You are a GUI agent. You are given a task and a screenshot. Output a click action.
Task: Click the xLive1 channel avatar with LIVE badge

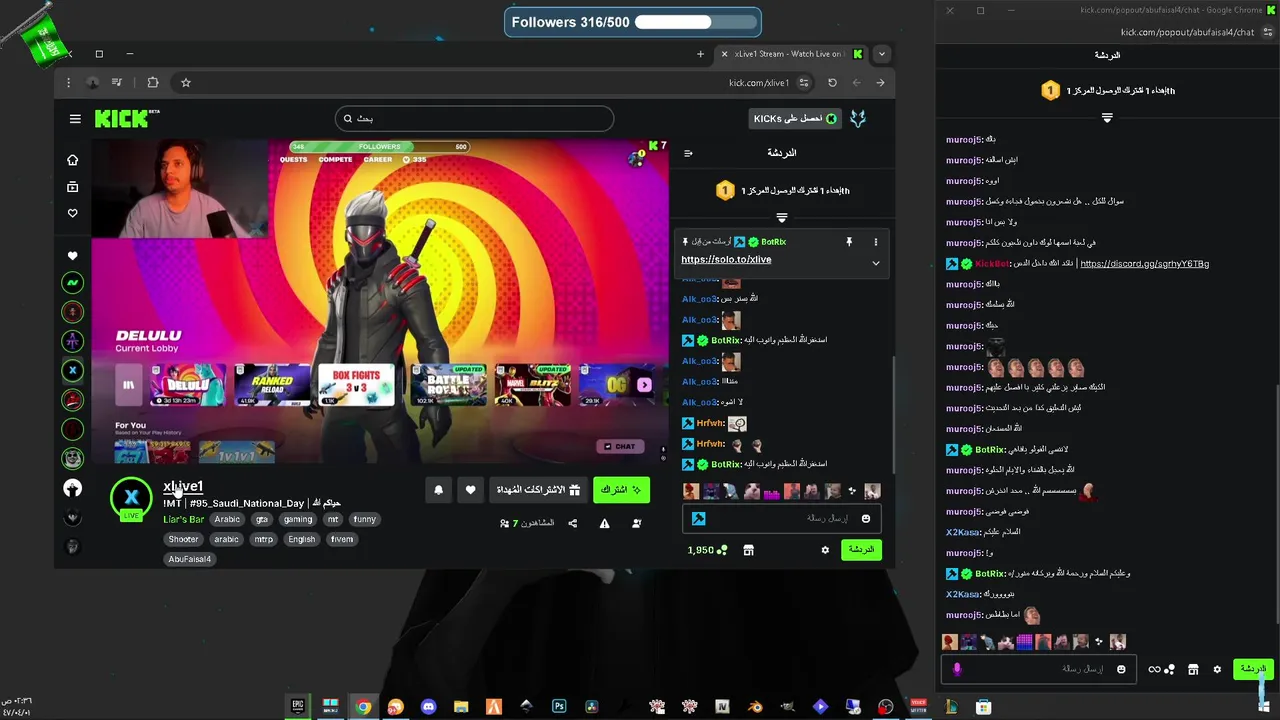[x=131, y=498]
